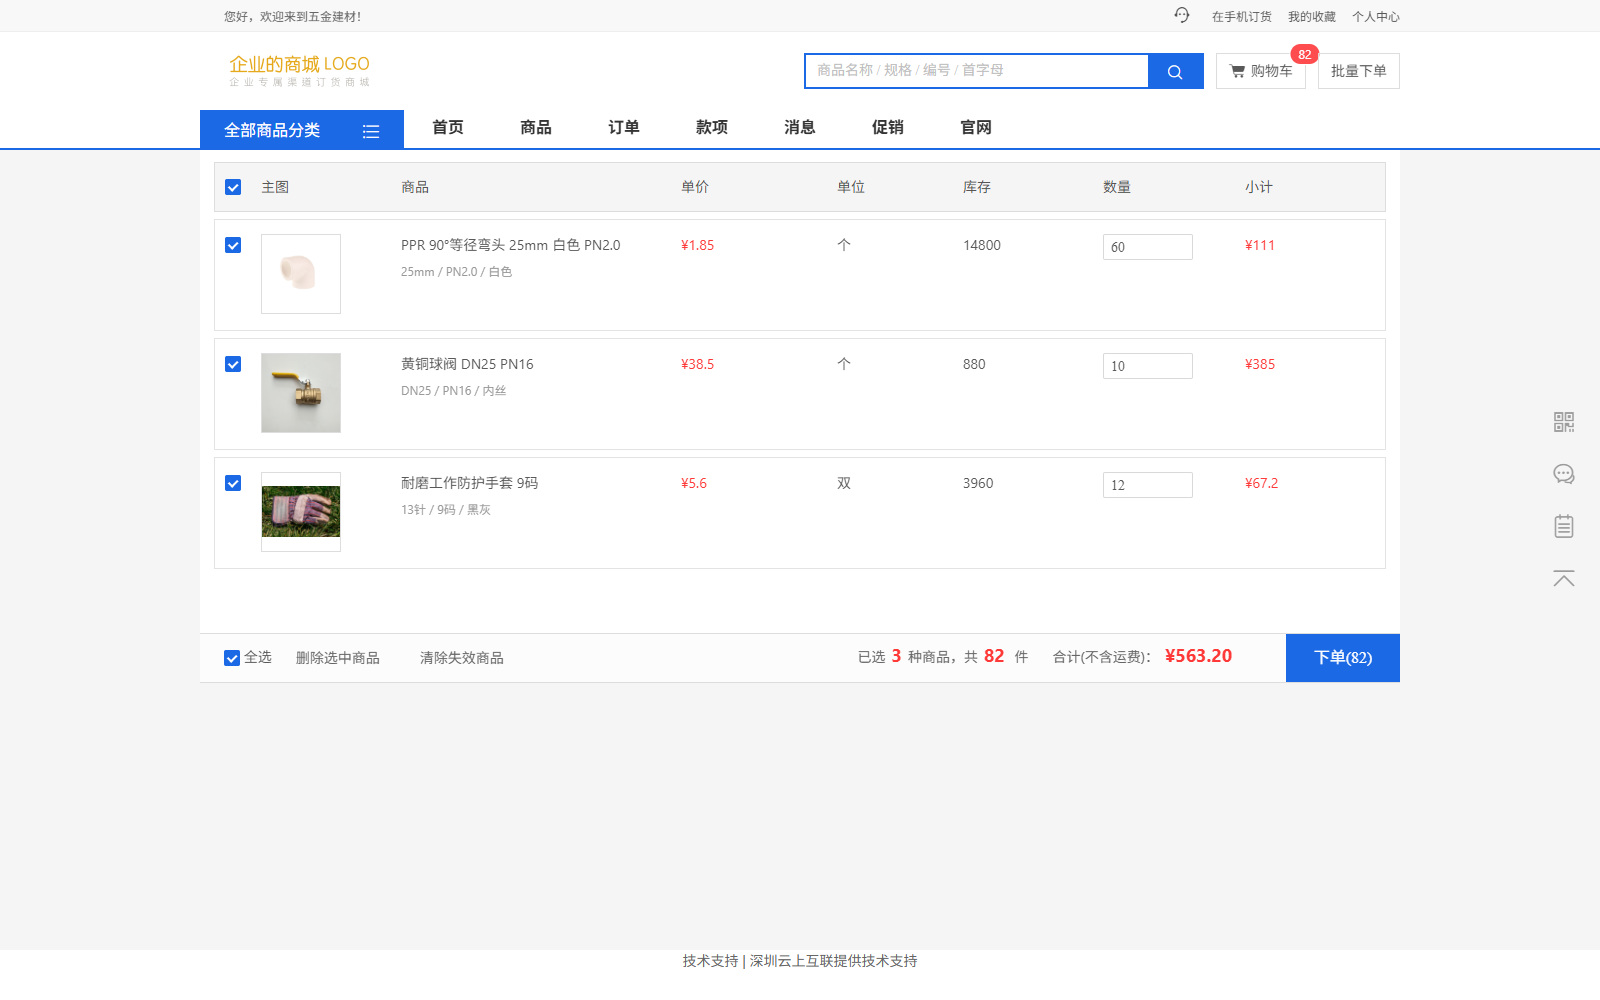
Task: Click the red 82 cart badge
Action: (x=1304, y=54)
